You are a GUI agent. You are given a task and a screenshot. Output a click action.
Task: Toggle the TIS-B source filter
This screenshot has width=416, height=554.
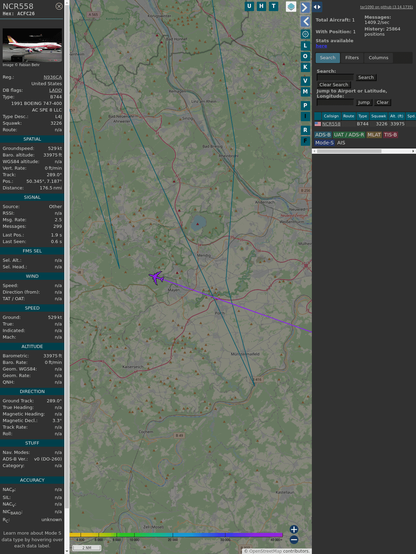click(x=391, y=135)
